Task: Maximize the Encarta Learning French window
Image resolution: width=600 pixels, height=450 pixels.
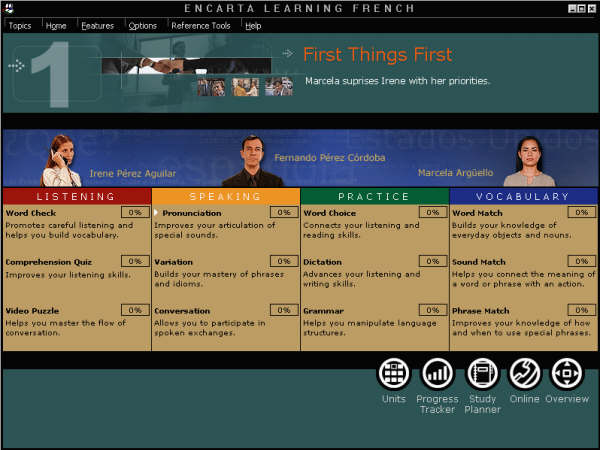Action: click(581, 8)
